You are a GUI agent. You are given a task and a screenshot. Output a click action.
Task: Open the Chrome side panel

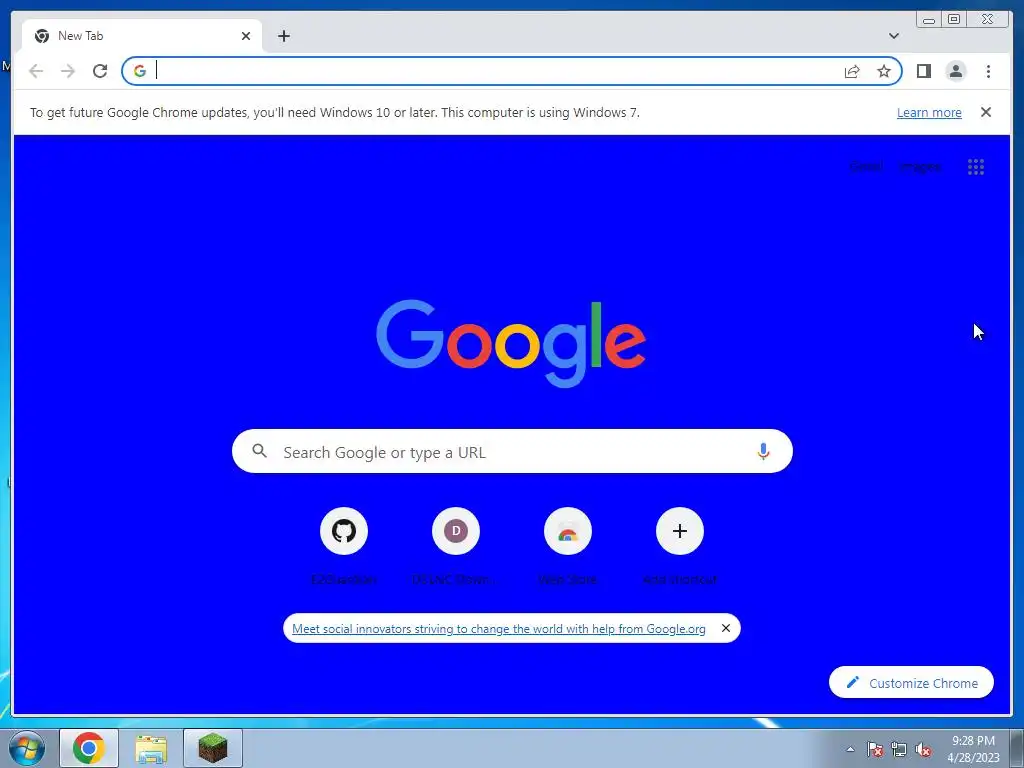(923, 71)
